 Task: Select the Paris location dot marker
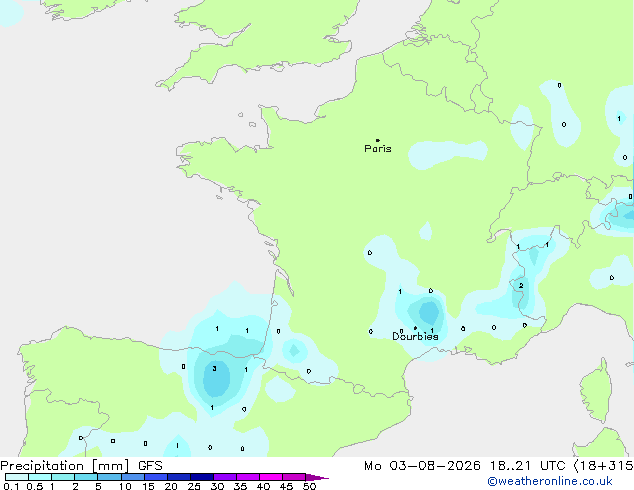point(378,140)
